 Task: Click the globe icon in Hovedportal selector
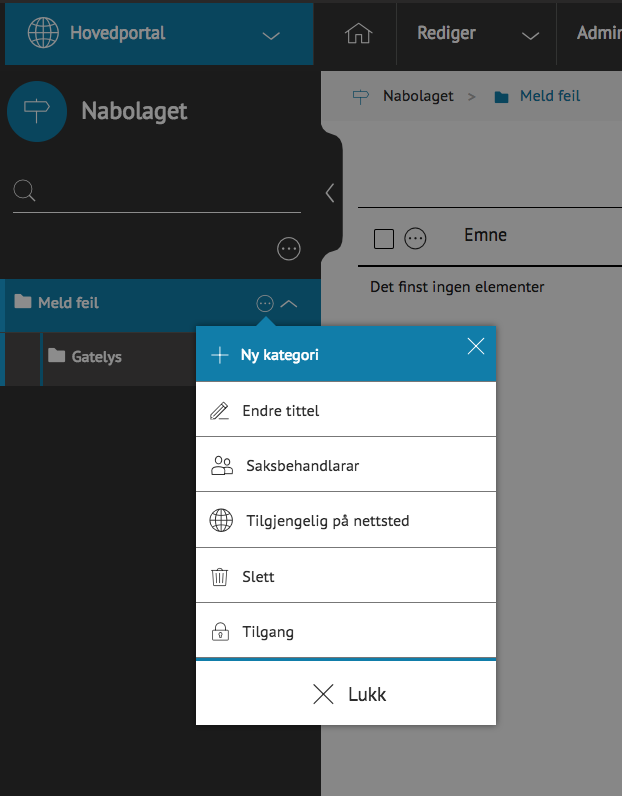pos(43,32)
